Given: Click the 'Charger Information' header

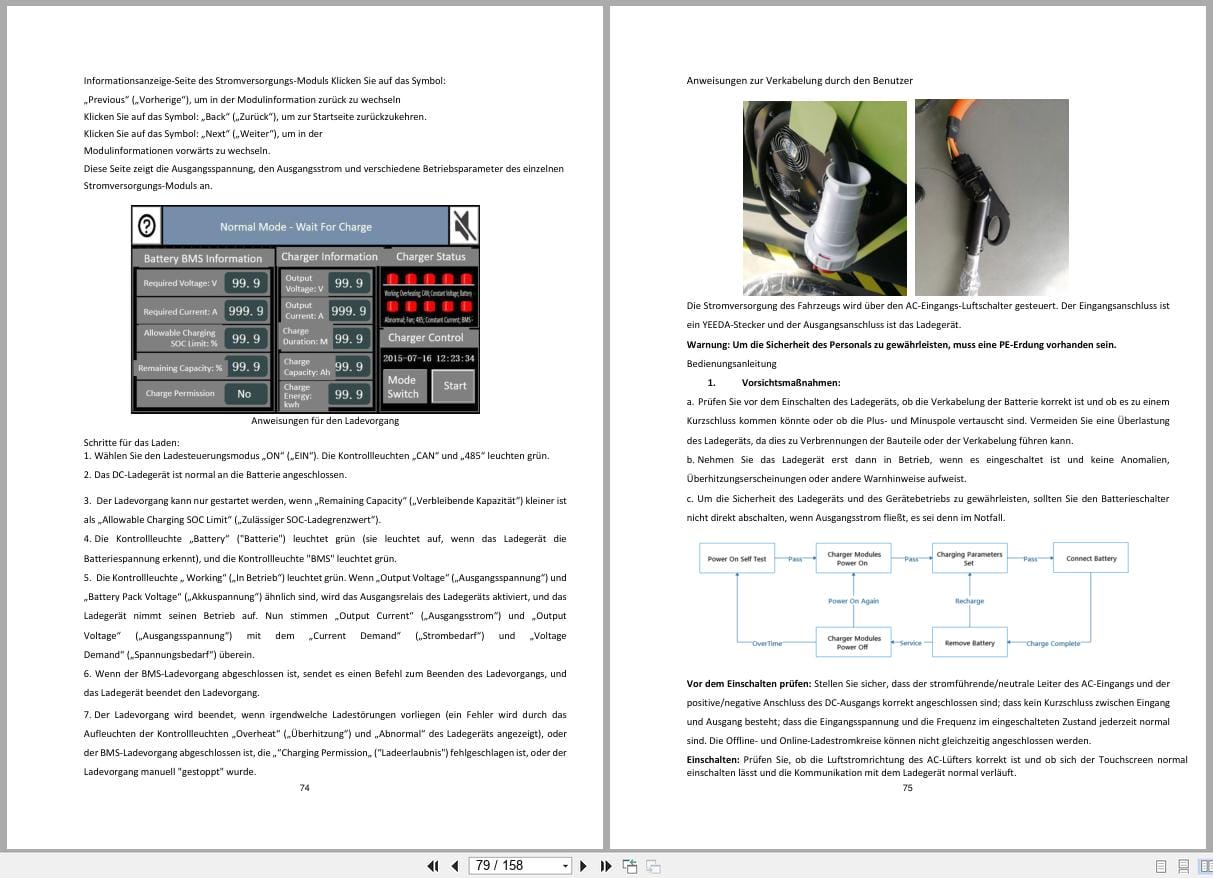Looking at the screenshot, I should [328, 257].
